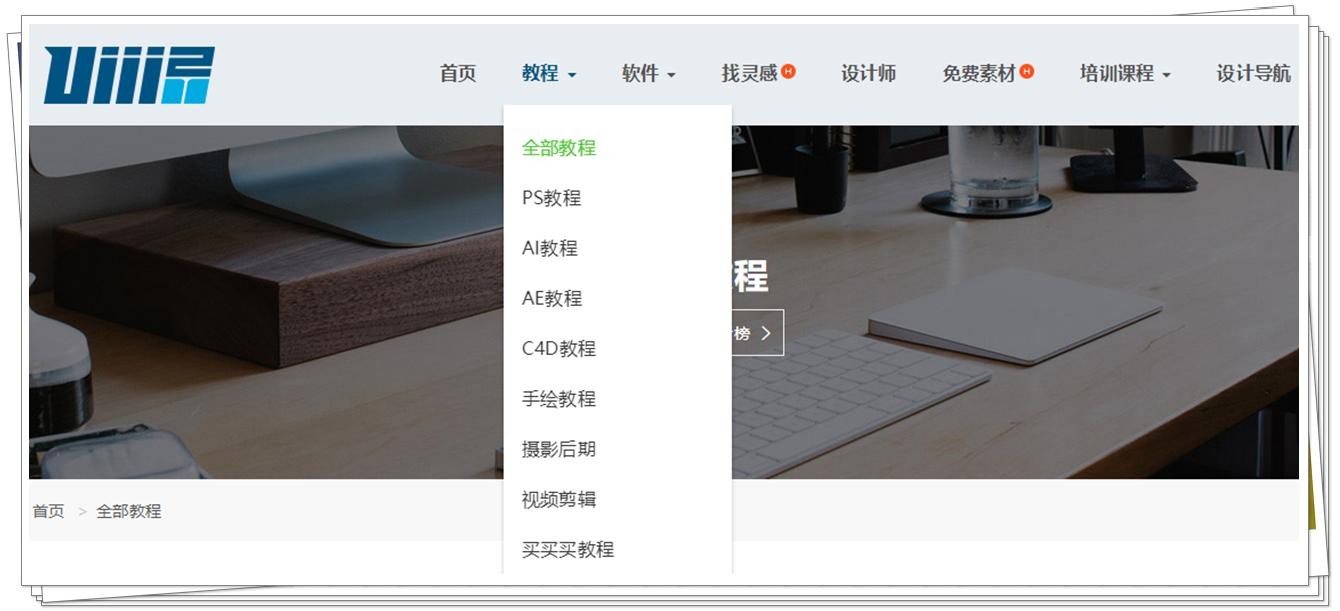Open the 培训课程 dropdown menu
Image resolution: width=1340 pixels, height=611 pixels.
point(1124,74)
